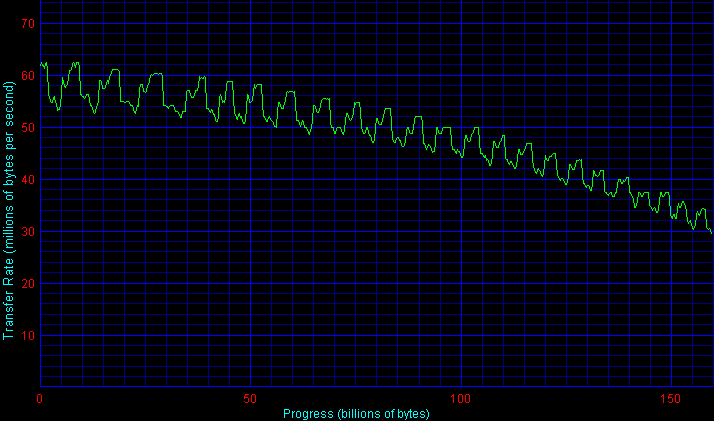Viewport: 714px width, 421px height.
Task: Pick the Y-axis label "10"
Action: pos(26,335)
